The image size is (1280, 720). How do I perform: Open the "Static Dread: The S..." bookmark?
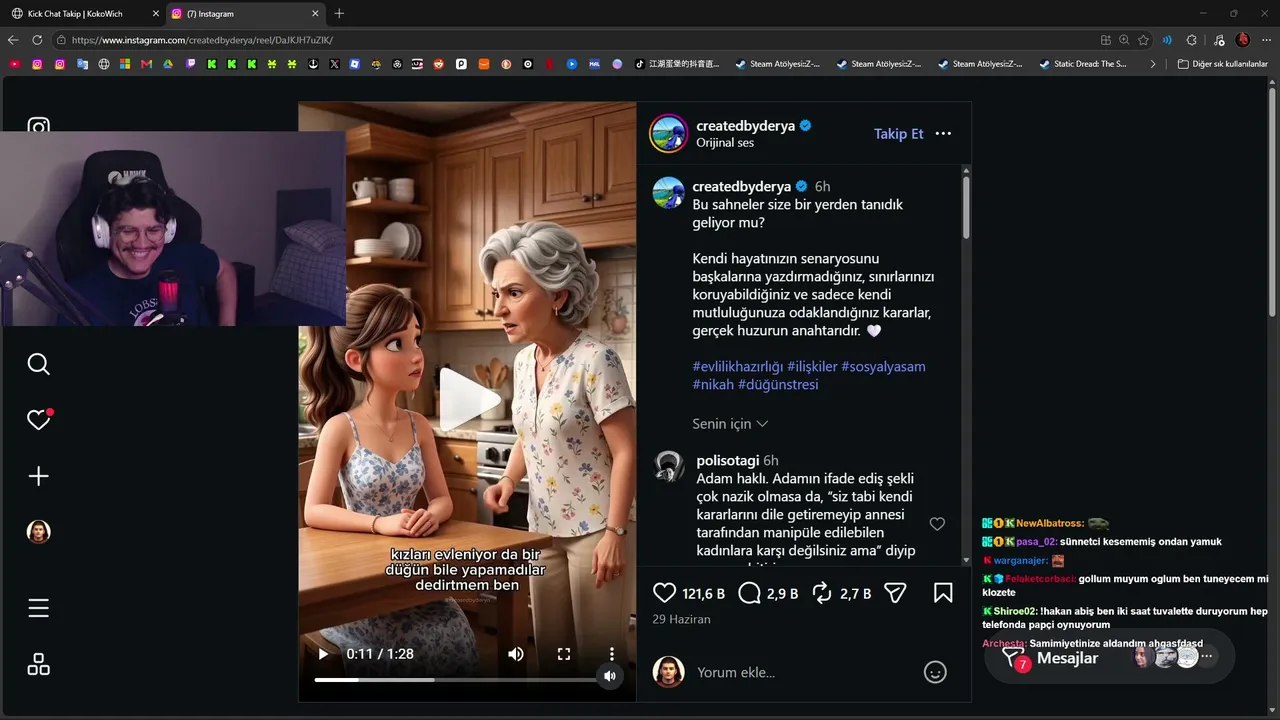coord(1083,64)
